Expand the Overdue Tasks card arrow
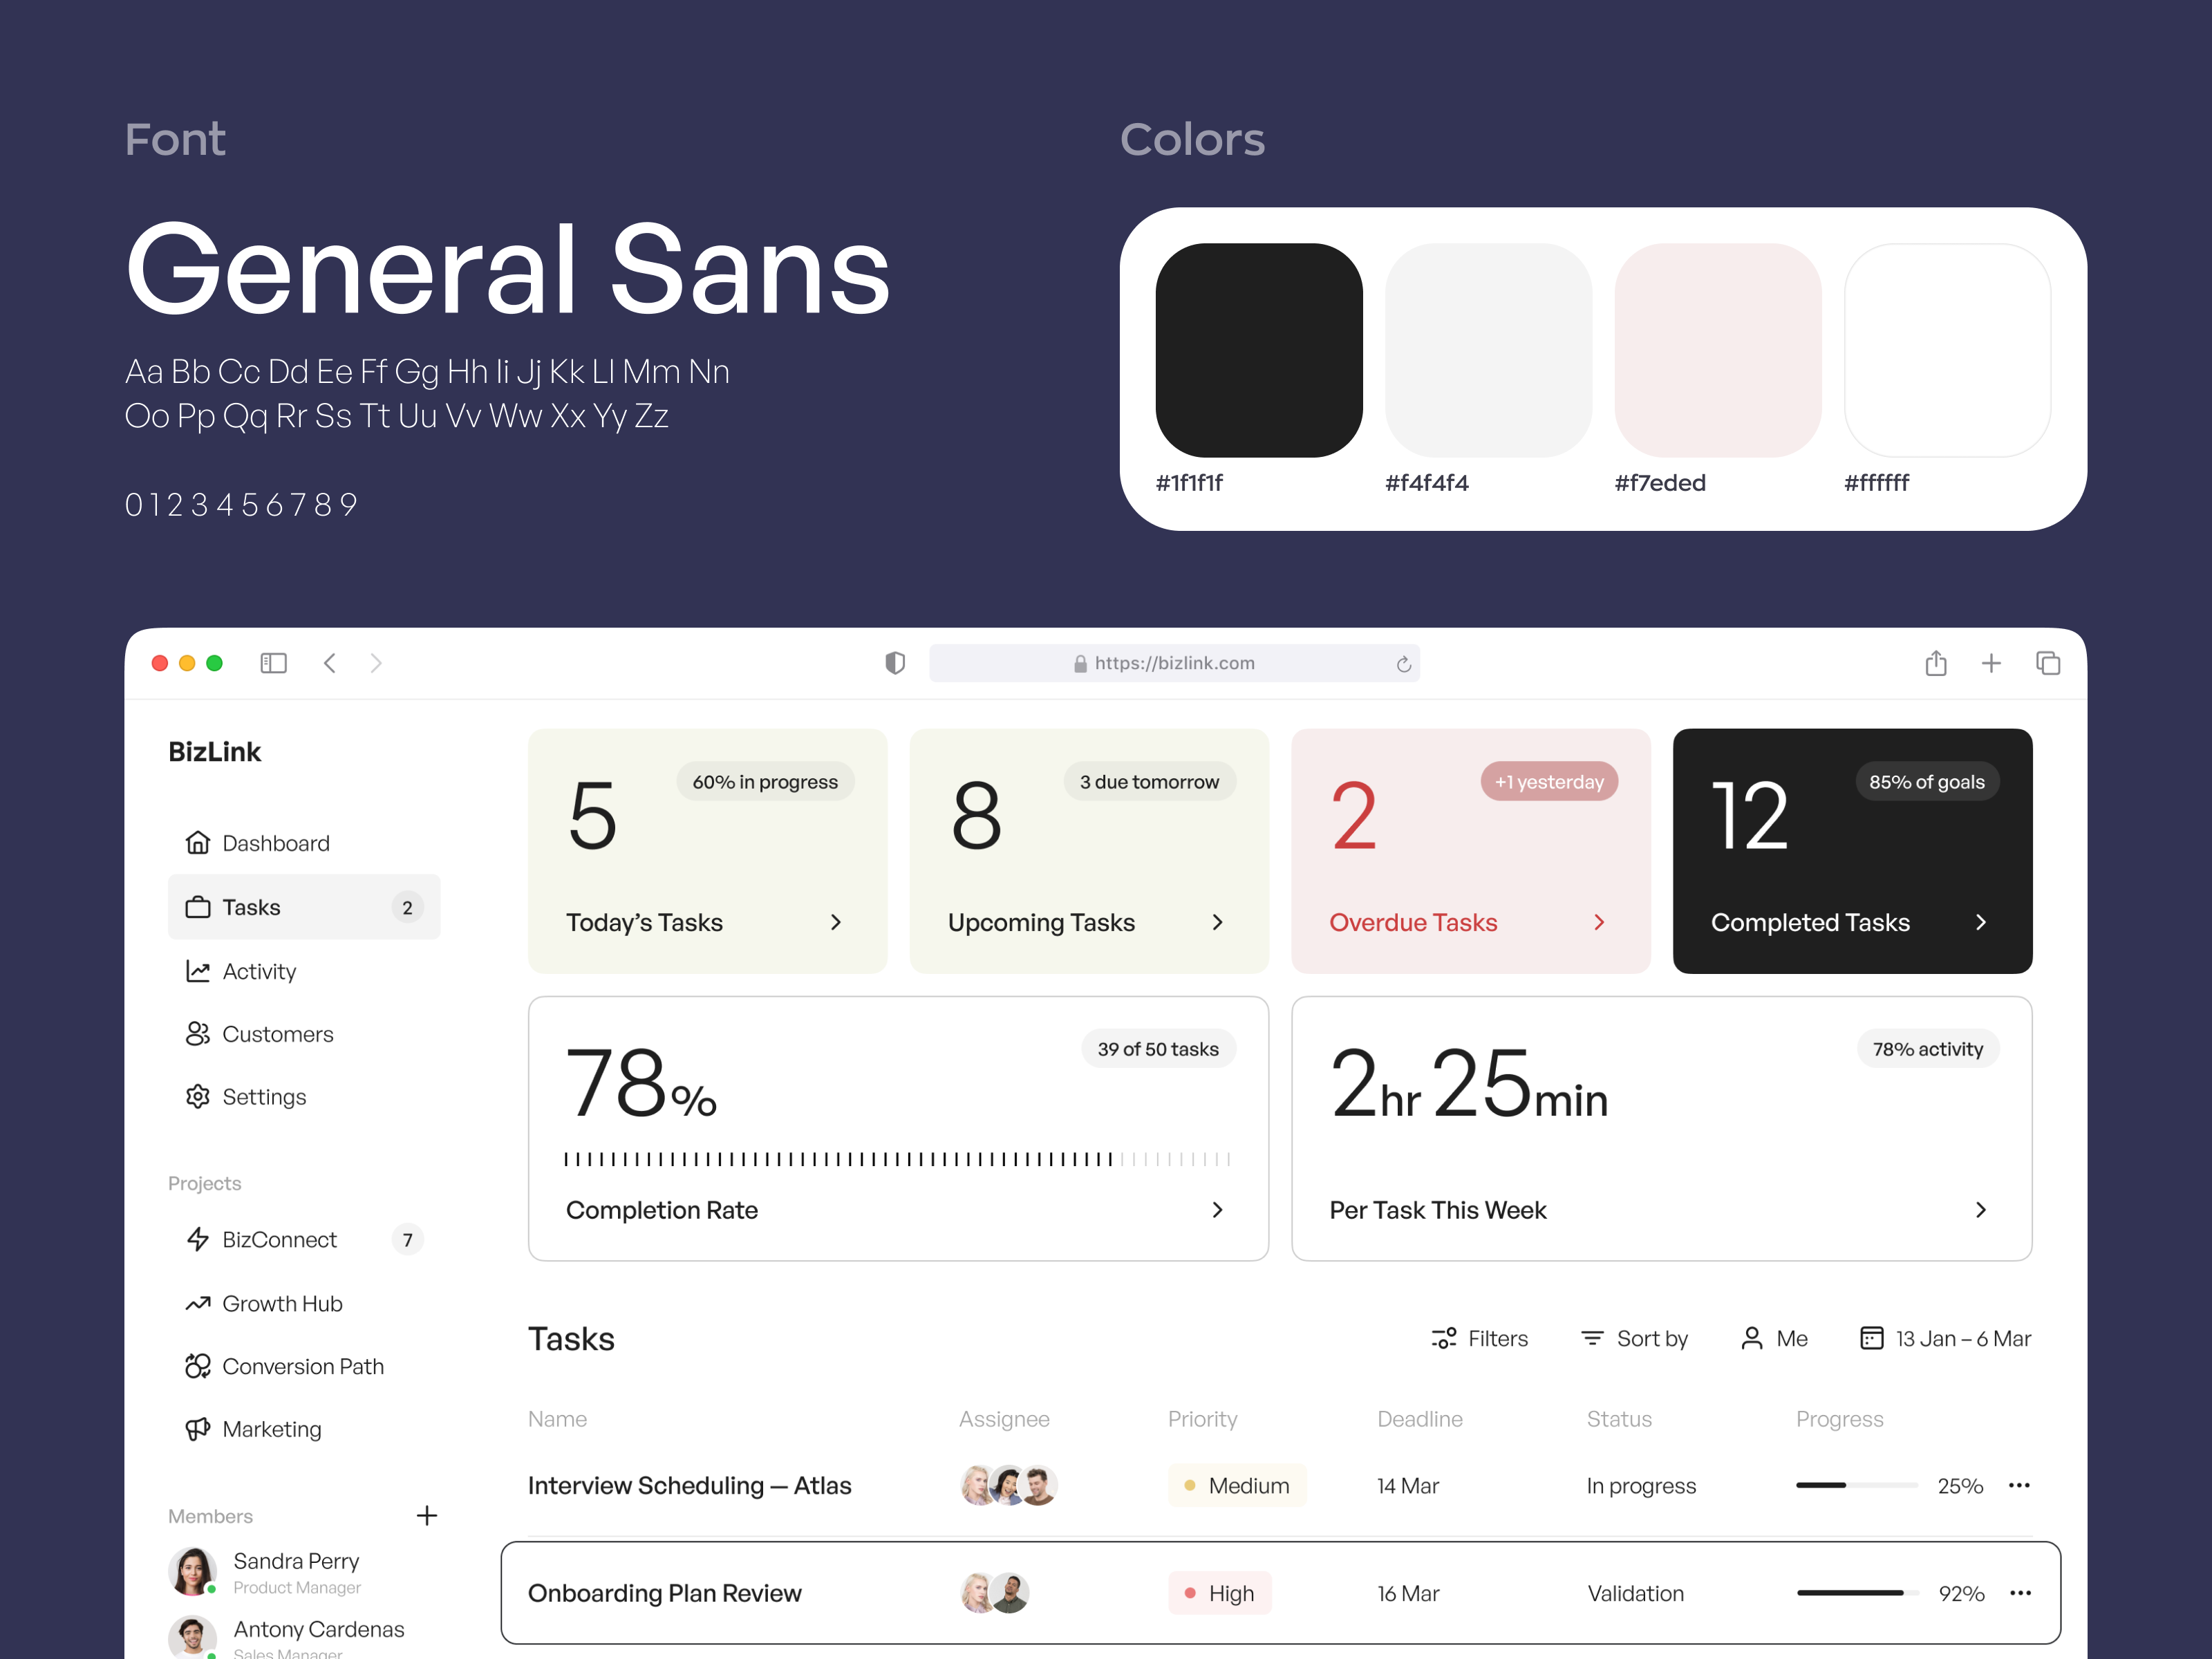The image size is (2212, 1659). click(1599, 922)
